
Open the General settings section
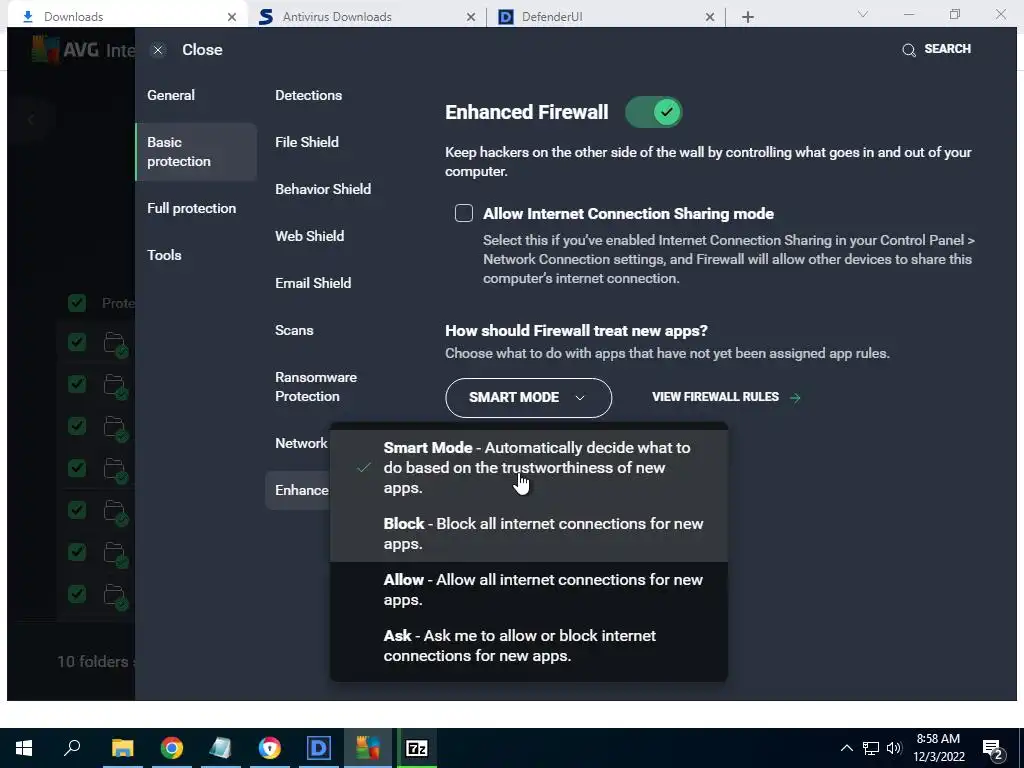pos(171,95)
